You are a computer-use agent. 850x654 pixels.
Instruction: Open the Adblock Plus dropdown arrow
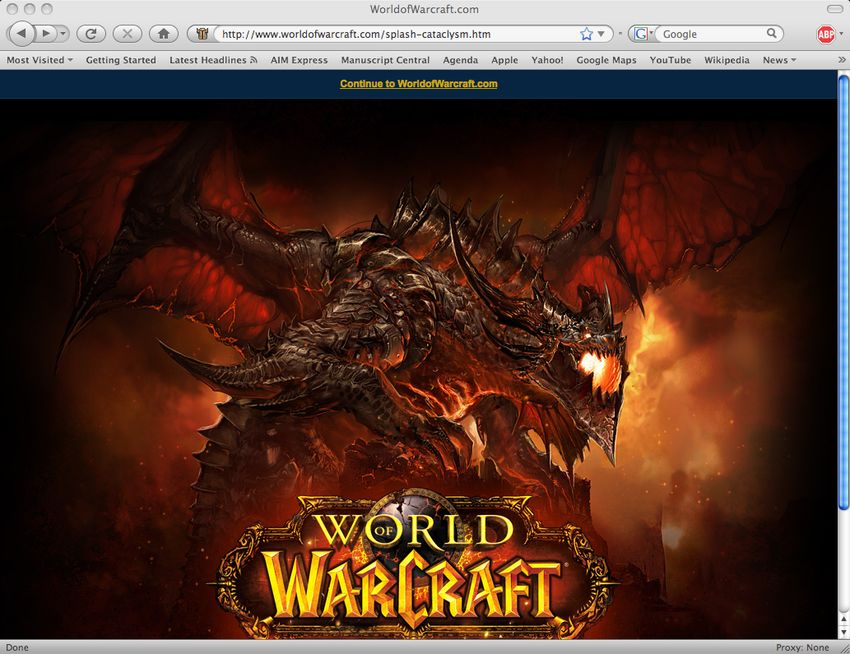click(x=841, y=34)
